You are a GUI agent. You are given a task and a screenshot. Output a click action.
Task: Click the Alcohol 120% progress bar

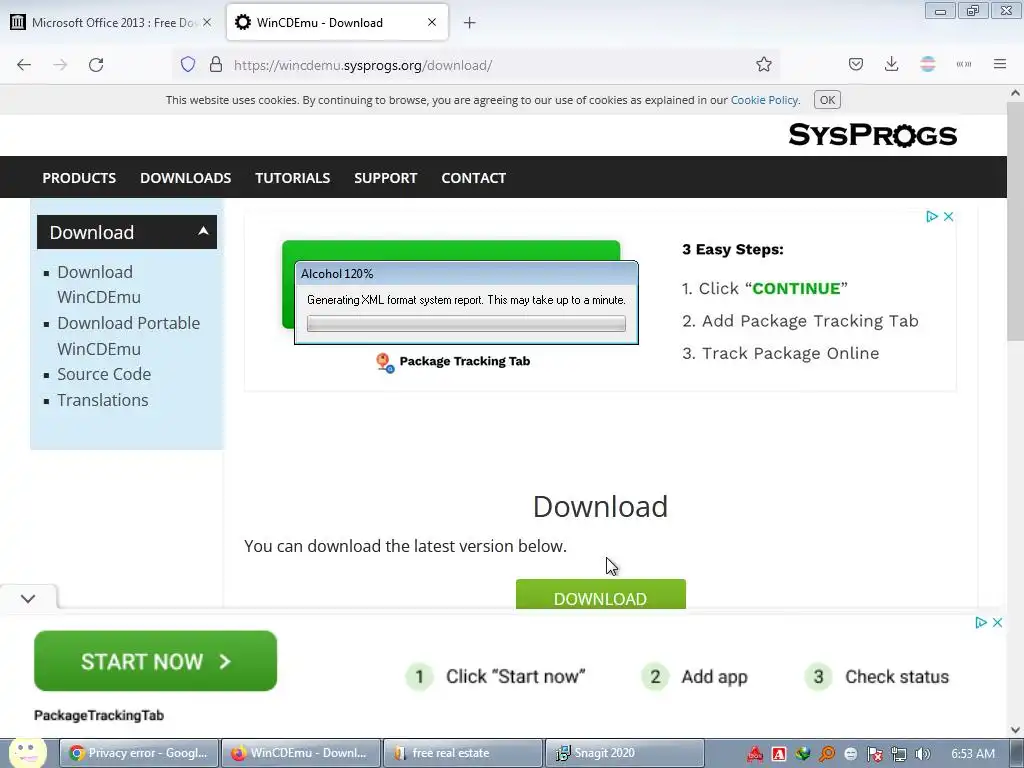pyautogui.click(x=466, y=323)
